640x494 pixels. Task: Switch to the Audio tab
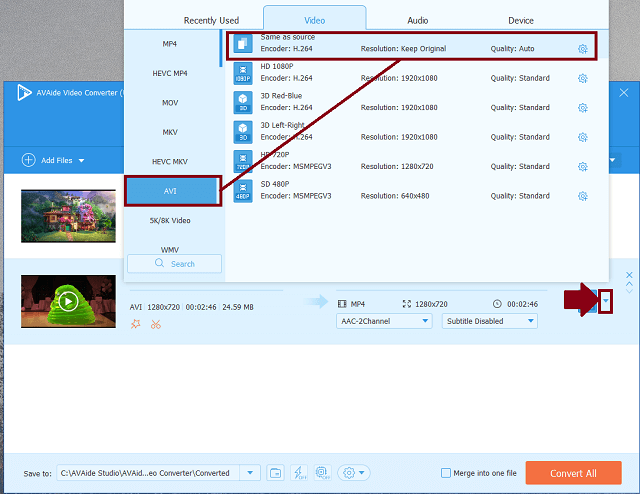tap(418, 20)
